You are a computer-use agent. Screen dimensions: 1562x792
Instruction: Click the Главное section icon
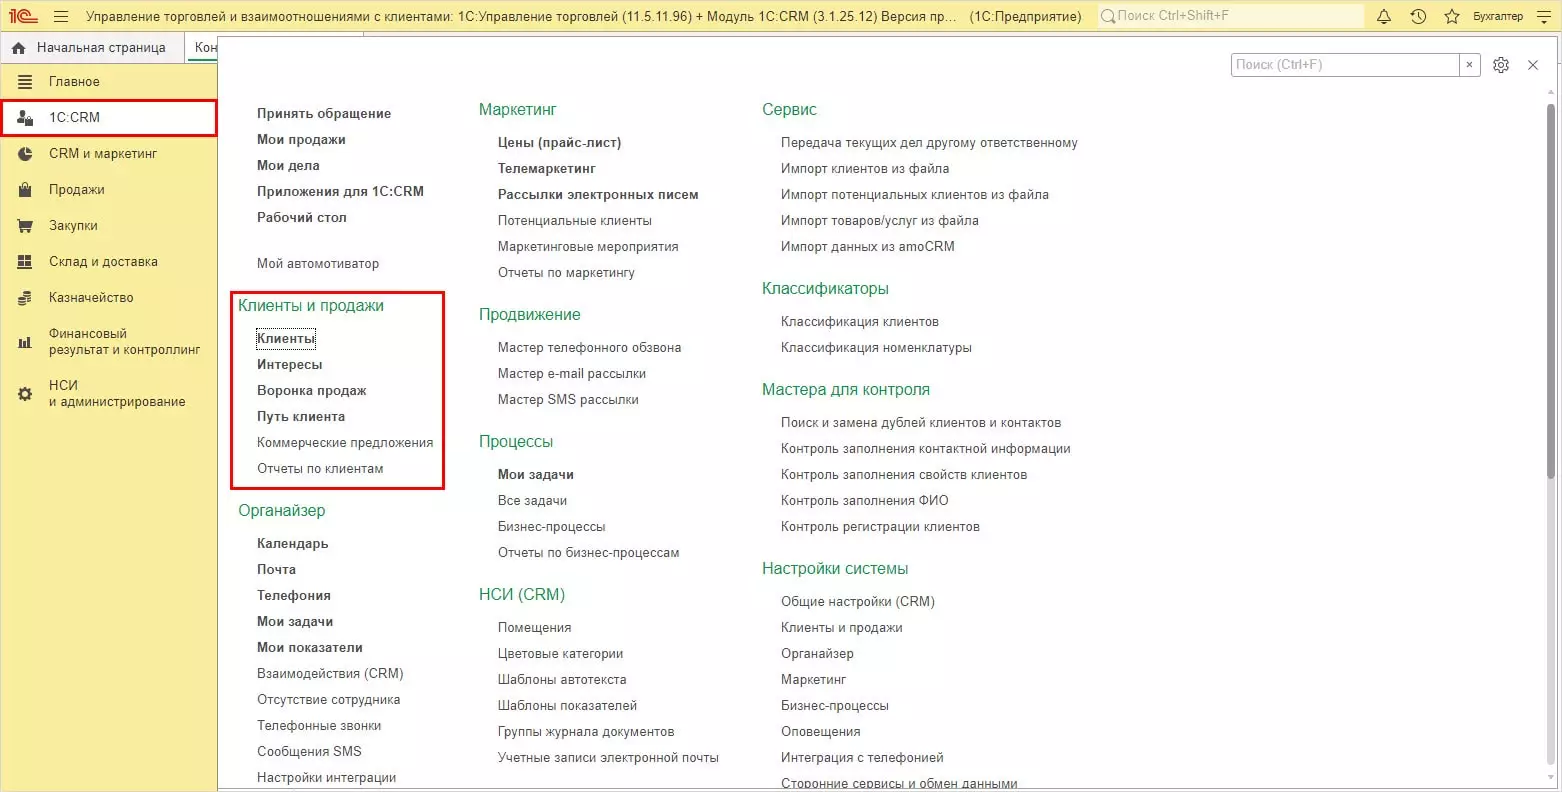25,82
